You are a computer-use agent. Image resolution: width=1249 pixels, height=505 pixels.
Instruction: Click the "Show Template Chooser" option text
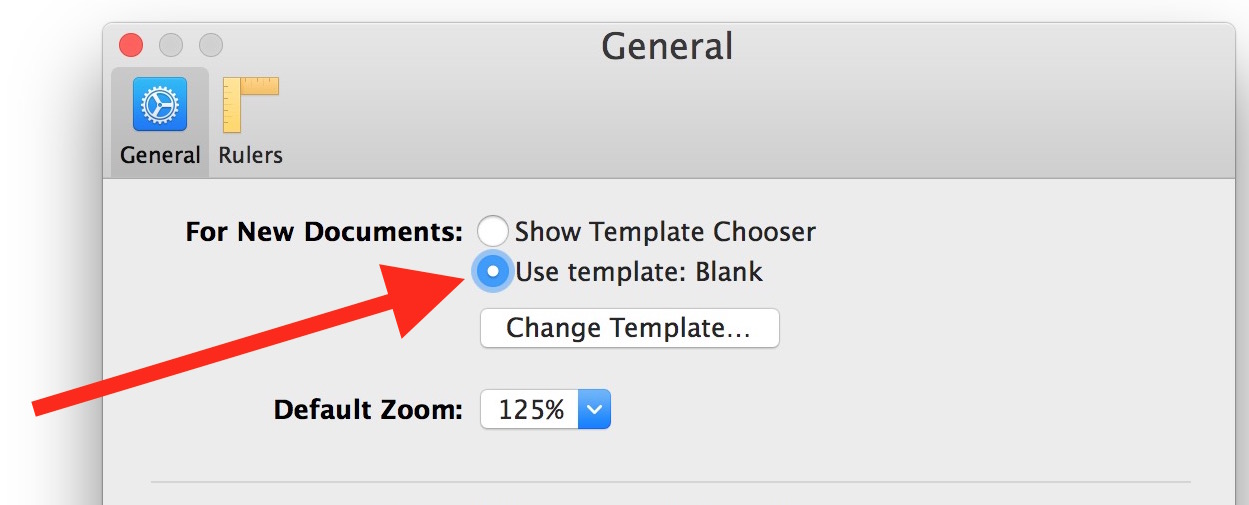[665, 232]
